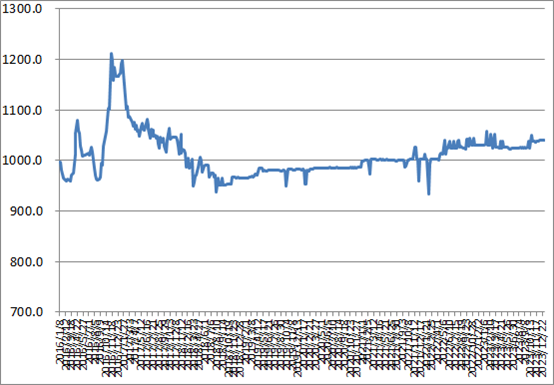Click the vertical y-axis line
The width and height of the screenshot is (554, 385).
[59, 160]
